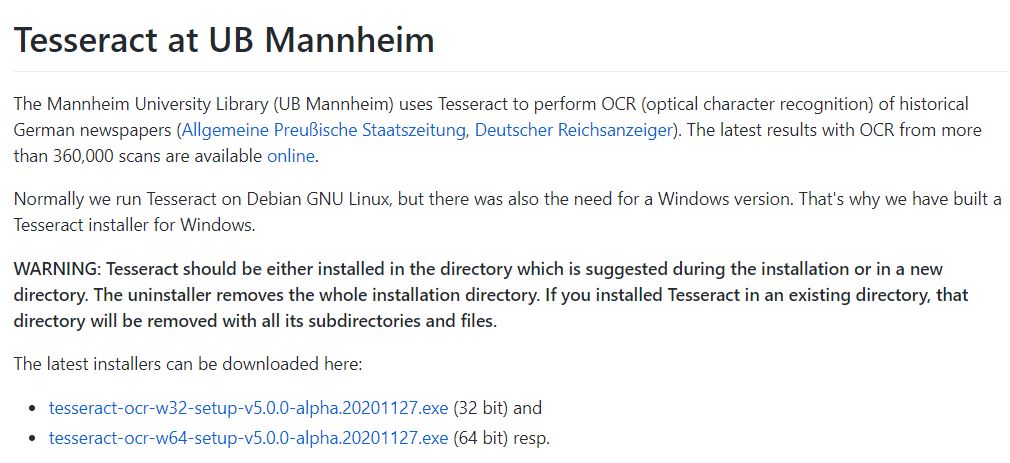Image resolution: width=1010 pixels, height=463 pixels.
Task: Click the bold word 'WARNING:'
Action: coord(57,270)
